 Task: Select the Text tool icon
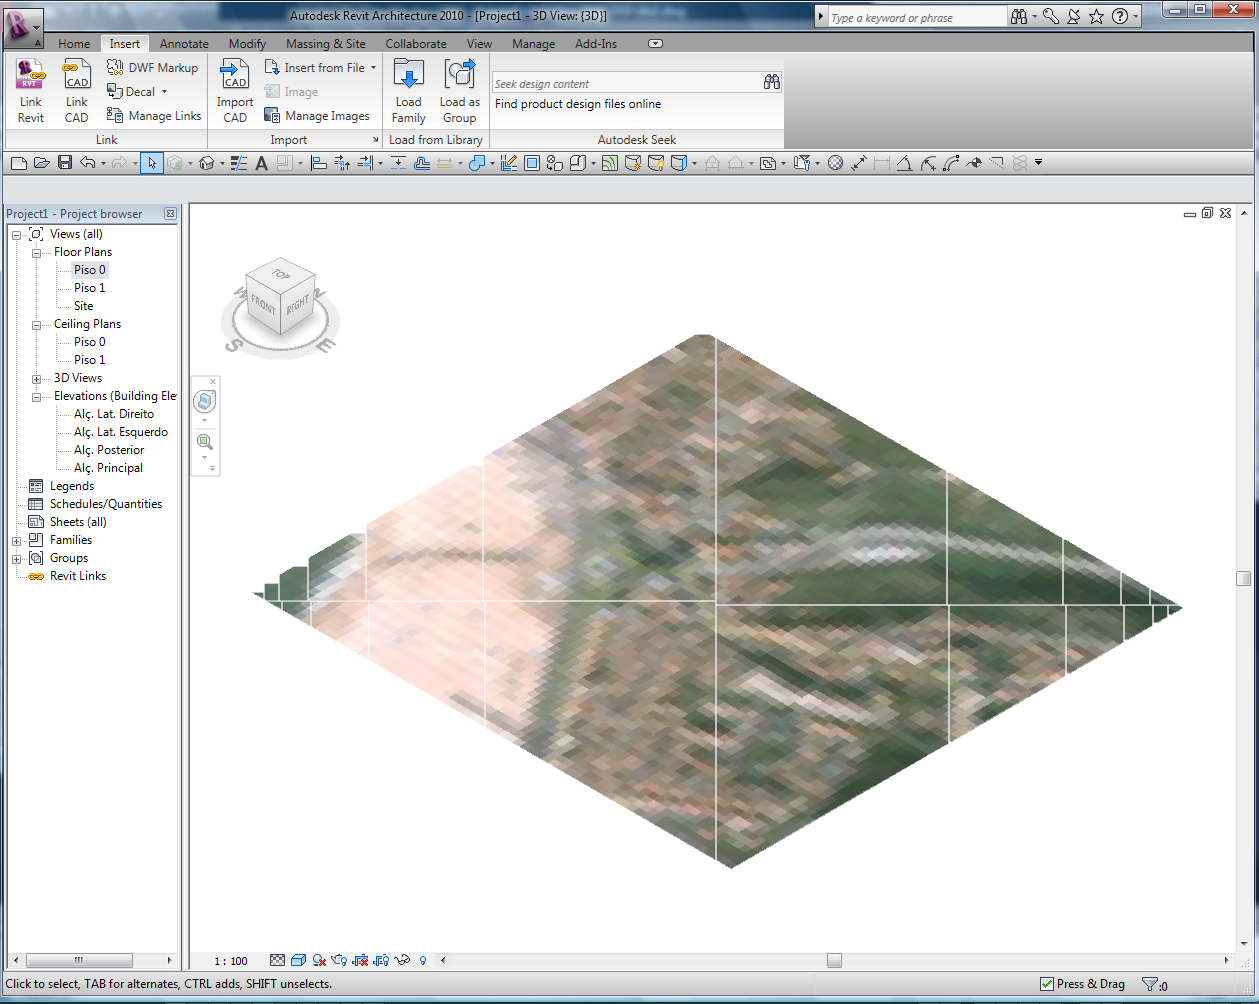click(x=261, y=163)
